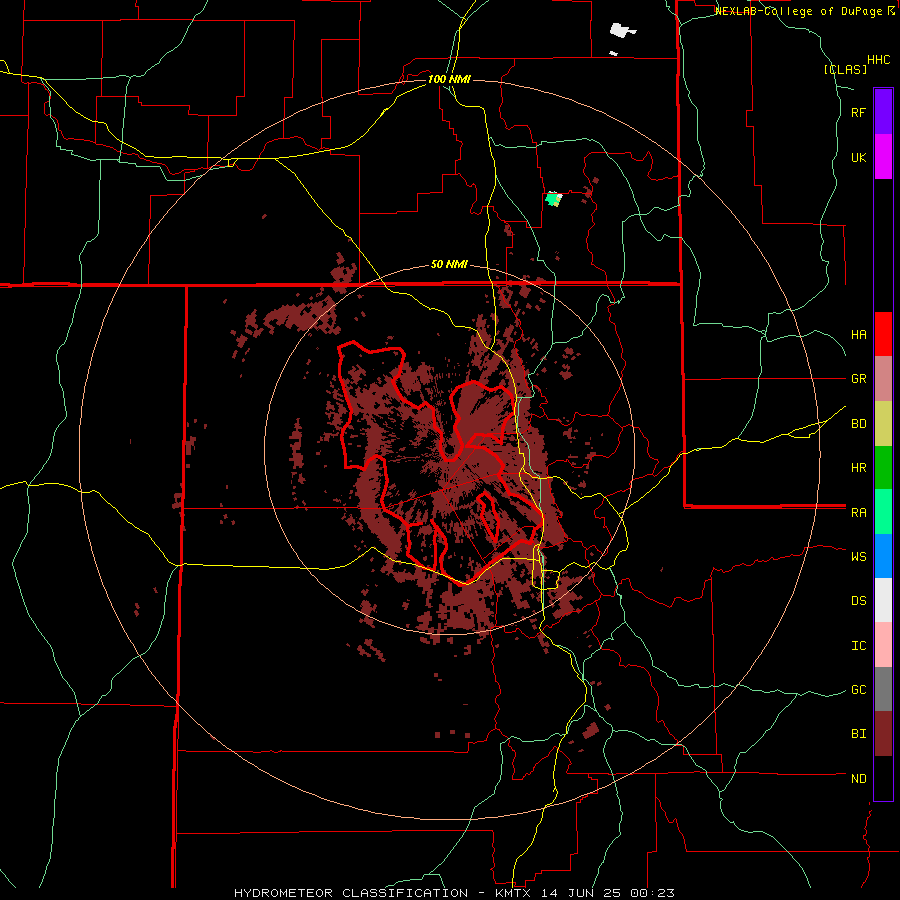Click the NEXLAB-College of DuPage credit text

(x=800, y=11)
